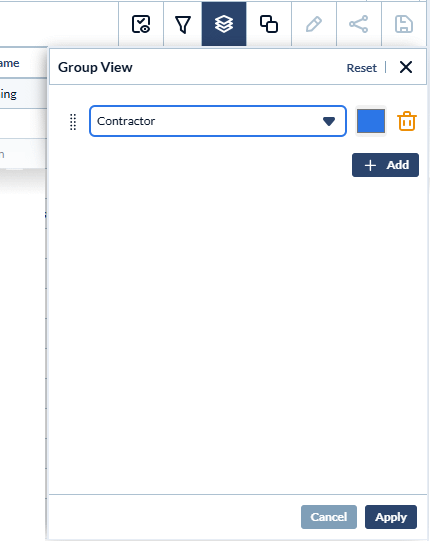430x543 pixels.
Task: Click the share nodes icon
Action: (x=359, y=24)
